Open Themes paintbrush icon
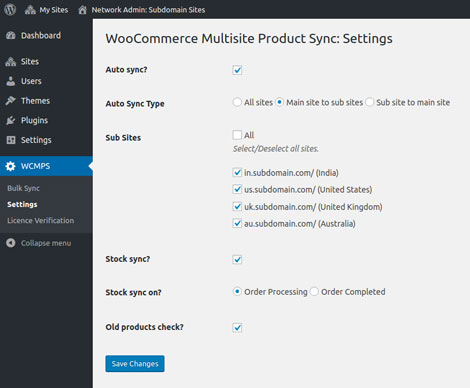470x388 pixels. [x=11, y=101]
